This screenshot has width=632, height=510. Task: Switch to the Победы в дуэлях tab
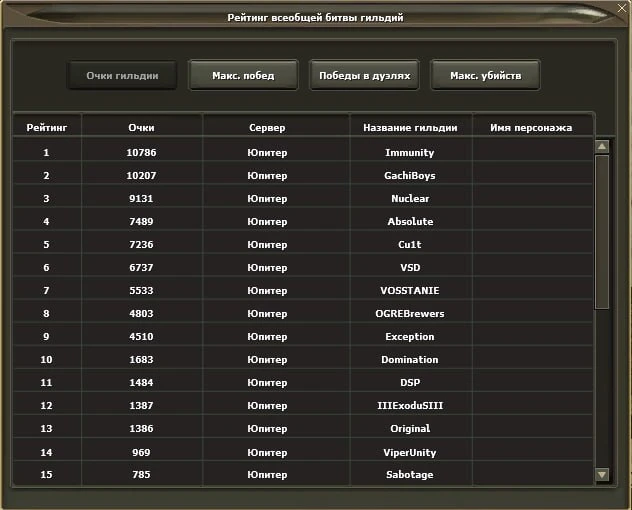coord(364,75)
